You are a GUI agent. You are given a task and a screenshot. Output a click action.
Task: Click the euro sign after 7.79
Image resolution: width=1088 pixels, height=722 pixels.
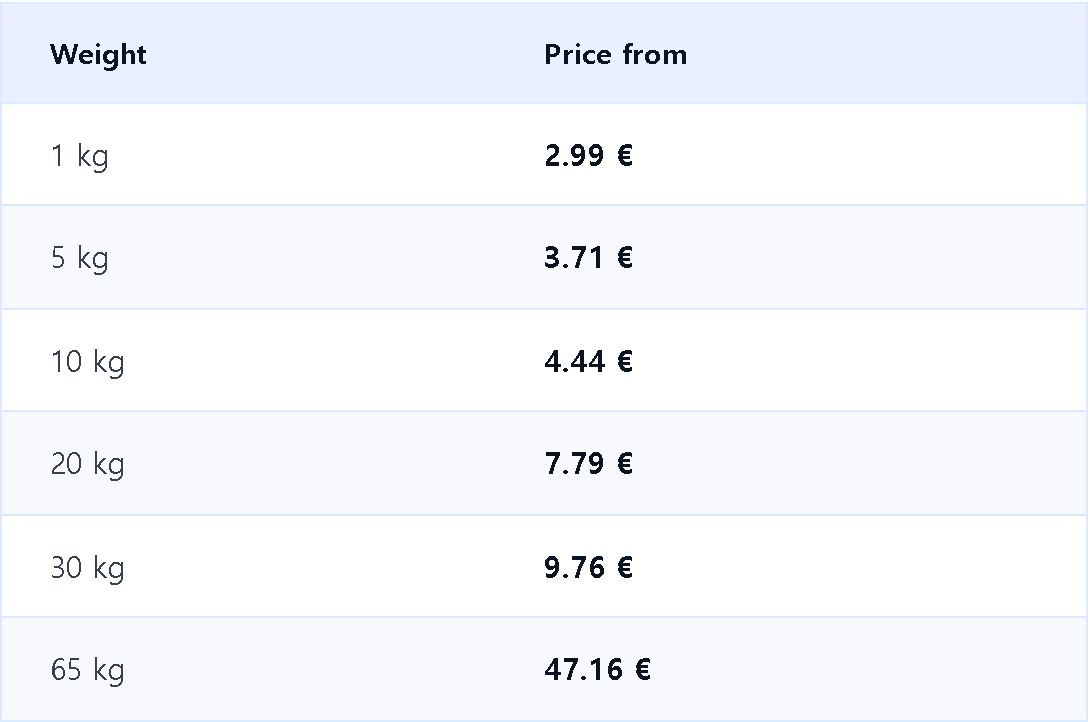pyautogui.click(x=624, y=463)
